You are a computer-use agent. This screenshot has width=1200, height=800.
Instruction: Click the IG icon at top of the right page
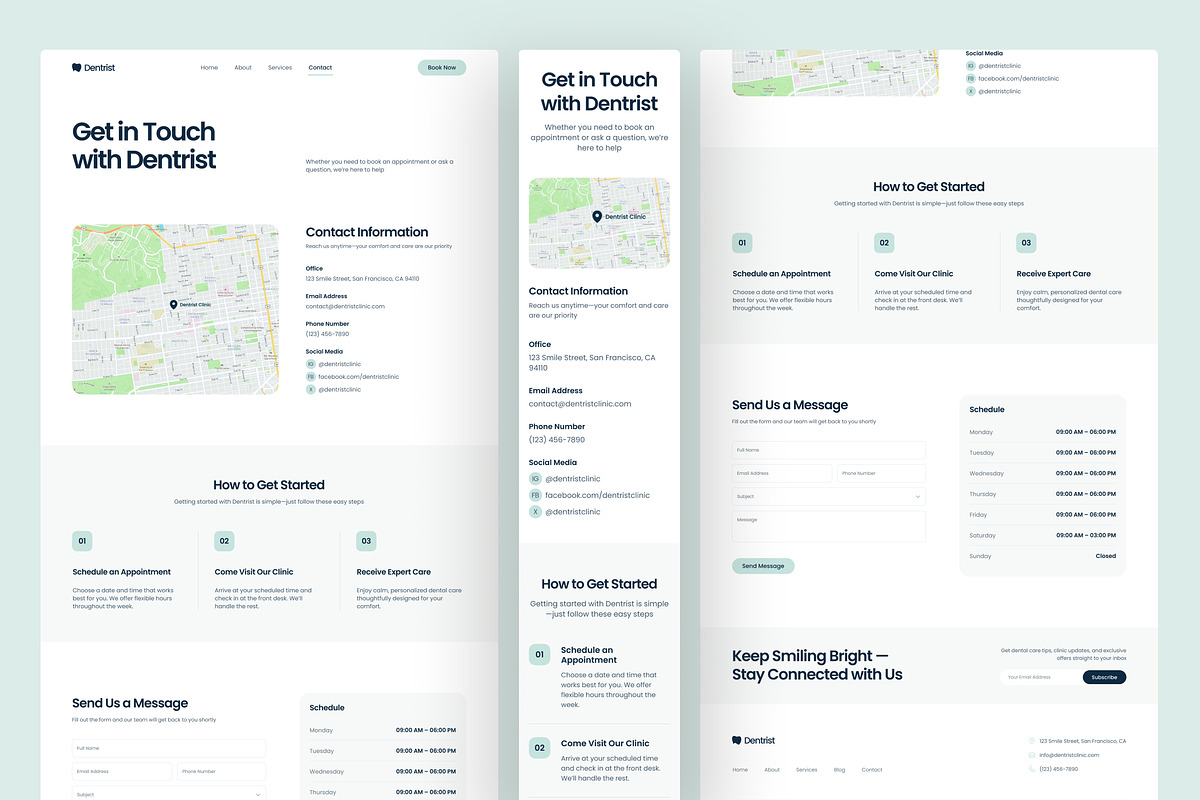click(x=970, y=65)
